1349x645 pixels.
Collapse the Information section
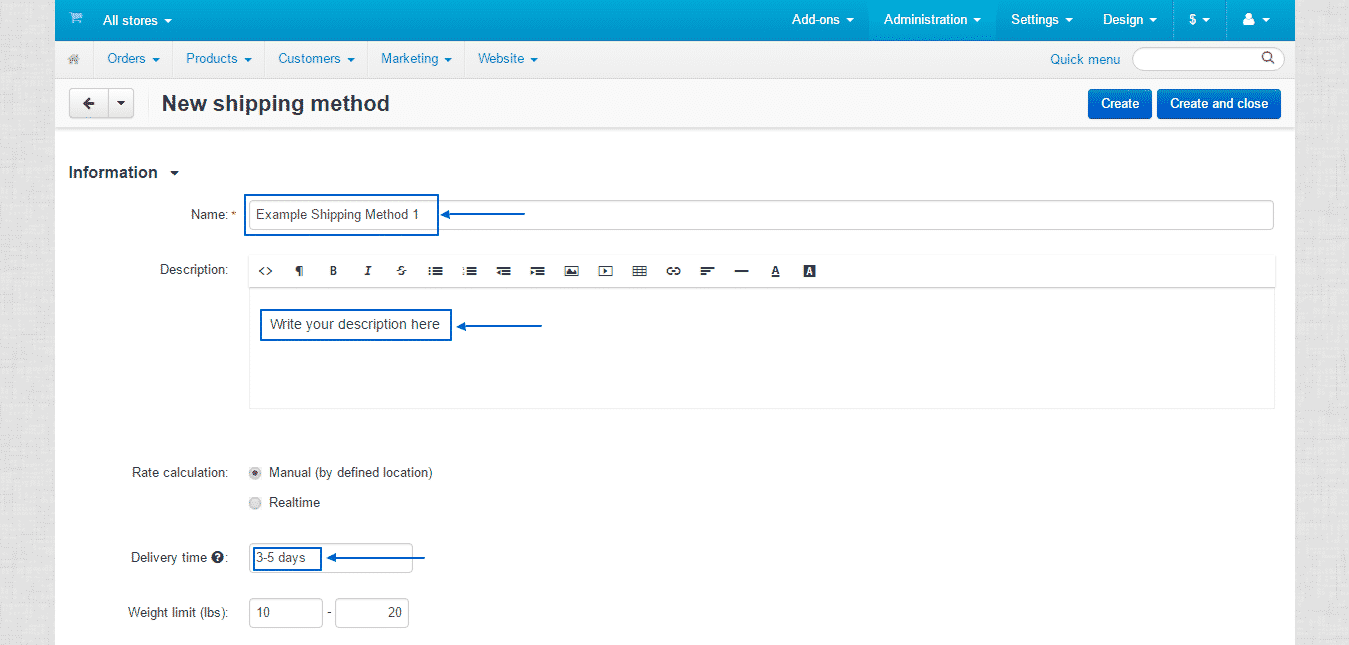(174, 172)
